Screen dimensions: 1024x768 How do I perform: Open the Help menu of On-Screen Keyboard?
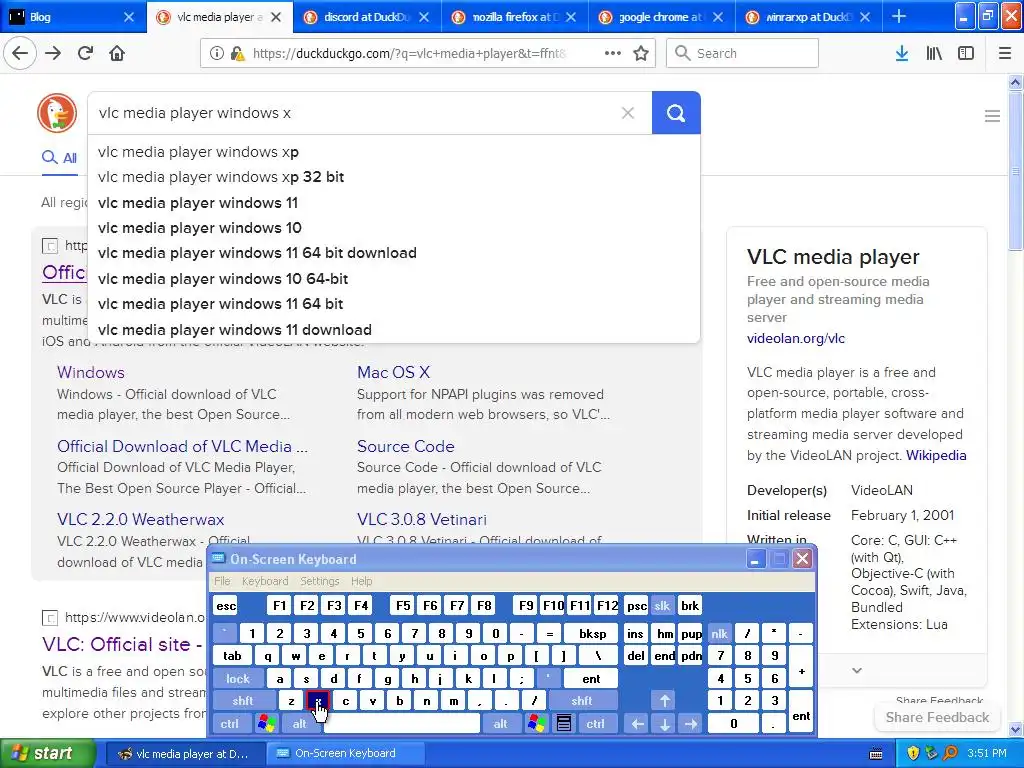pyautogui.click(x=361, y=581)
